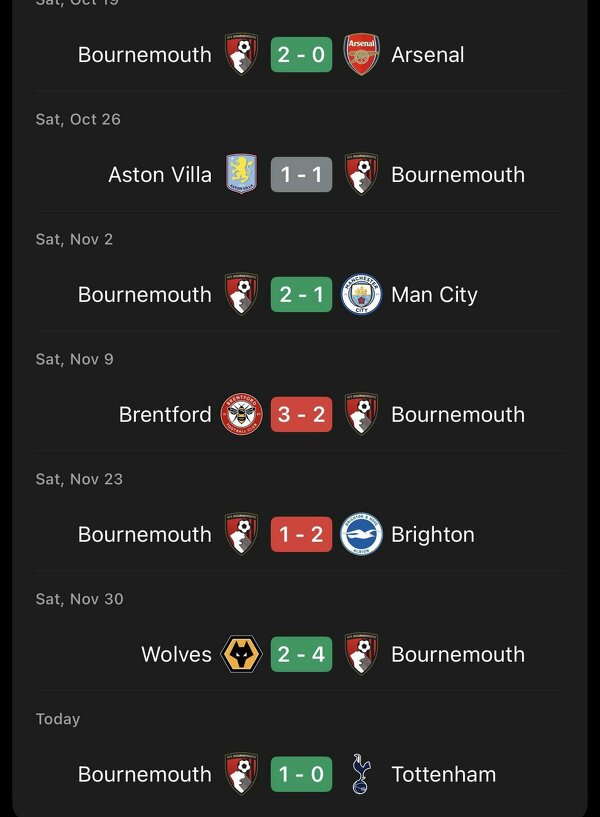The image size is (600, 817).
Task: Open the 1 - 1 draw score badge
Action: (301, 175)
